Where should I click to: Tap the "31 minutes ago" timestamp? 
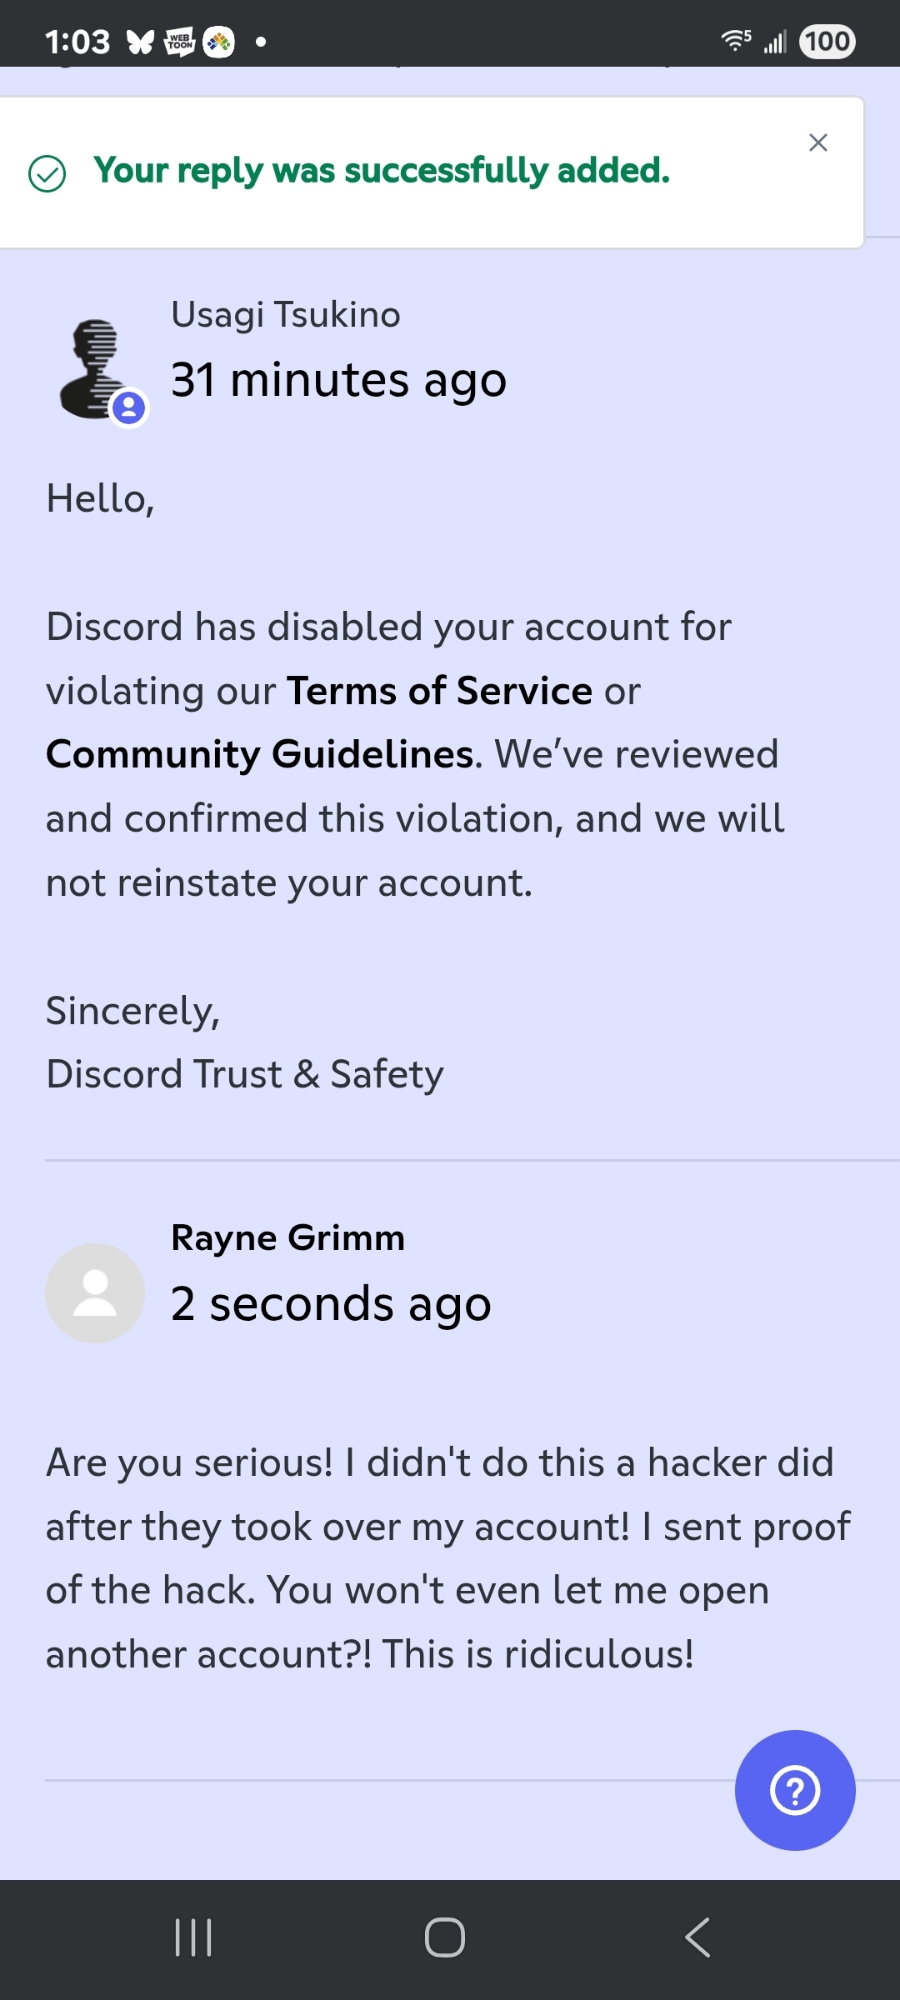click(338, 380)
